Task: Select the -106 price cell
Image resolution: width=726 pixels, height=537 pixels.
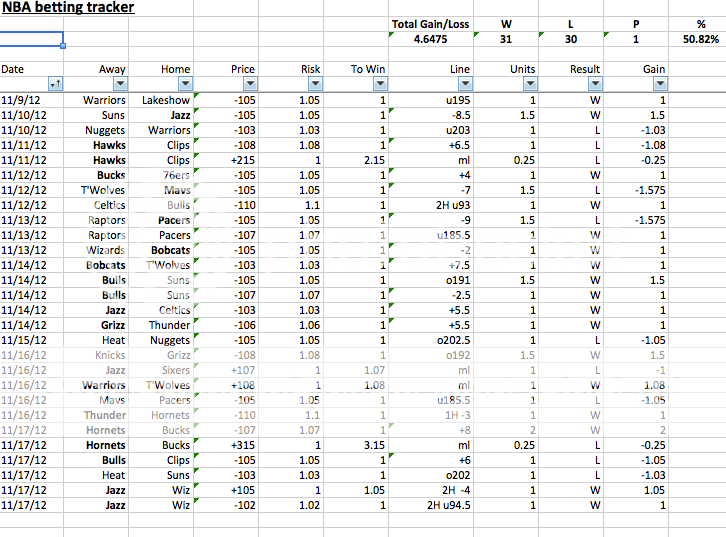Action: [x=226, y=325]
